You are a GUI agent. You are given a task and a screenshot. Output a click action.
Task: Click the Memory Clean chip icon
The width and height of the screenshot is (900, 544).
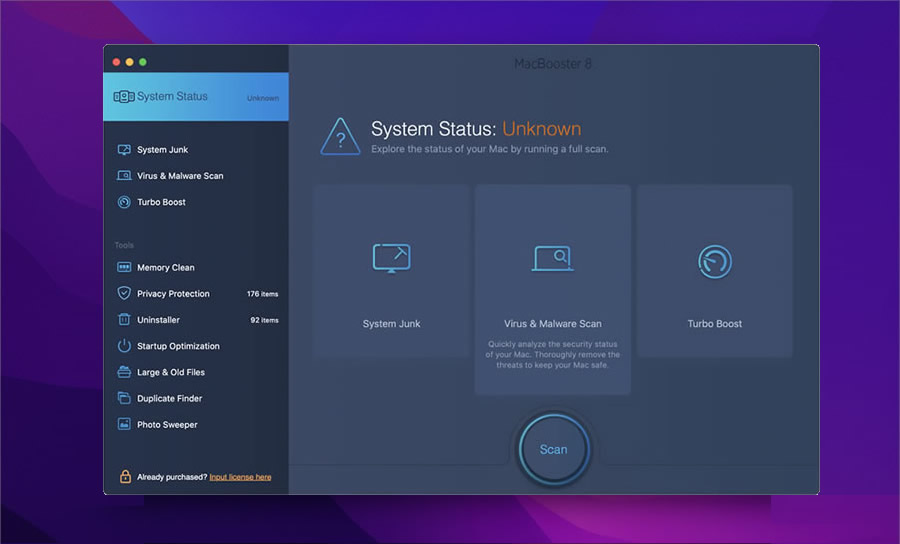[124, 267]
